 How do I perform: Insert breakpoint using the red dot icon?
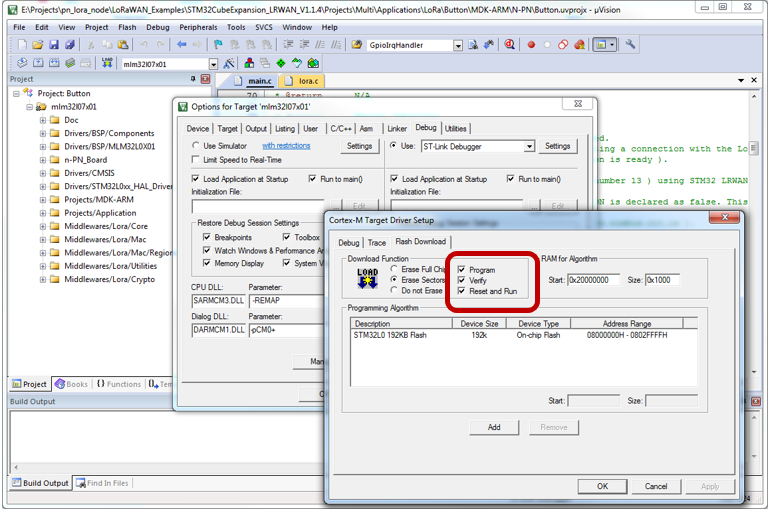point(531,45)
